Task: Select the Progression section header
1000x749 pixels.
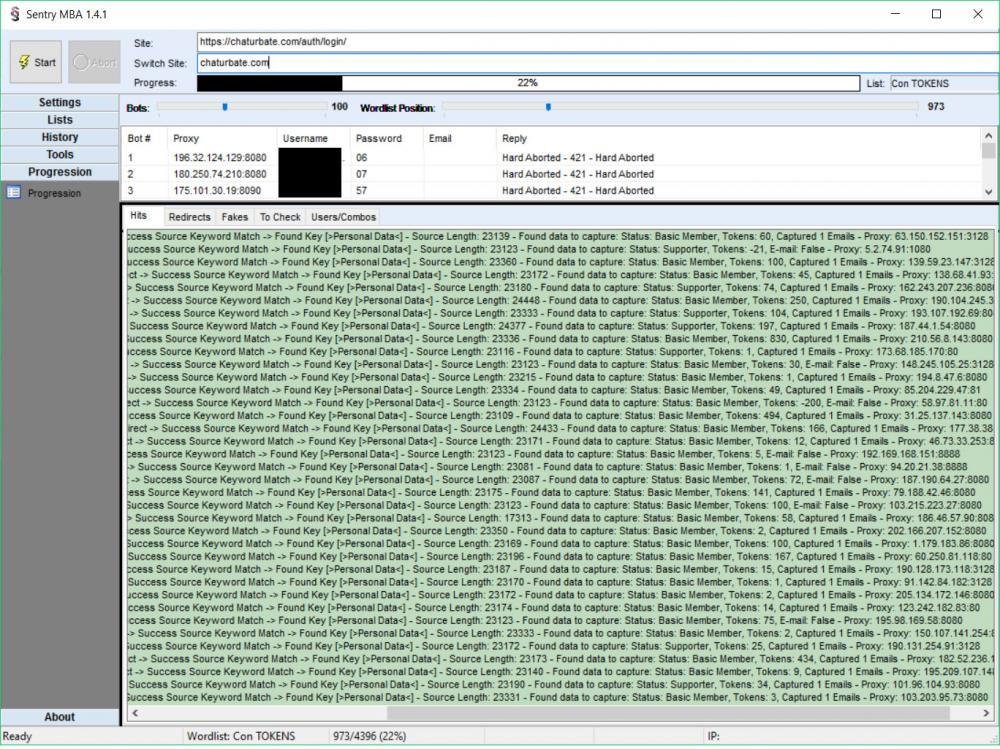Action: pyautogui.click(x=59, y=172)
